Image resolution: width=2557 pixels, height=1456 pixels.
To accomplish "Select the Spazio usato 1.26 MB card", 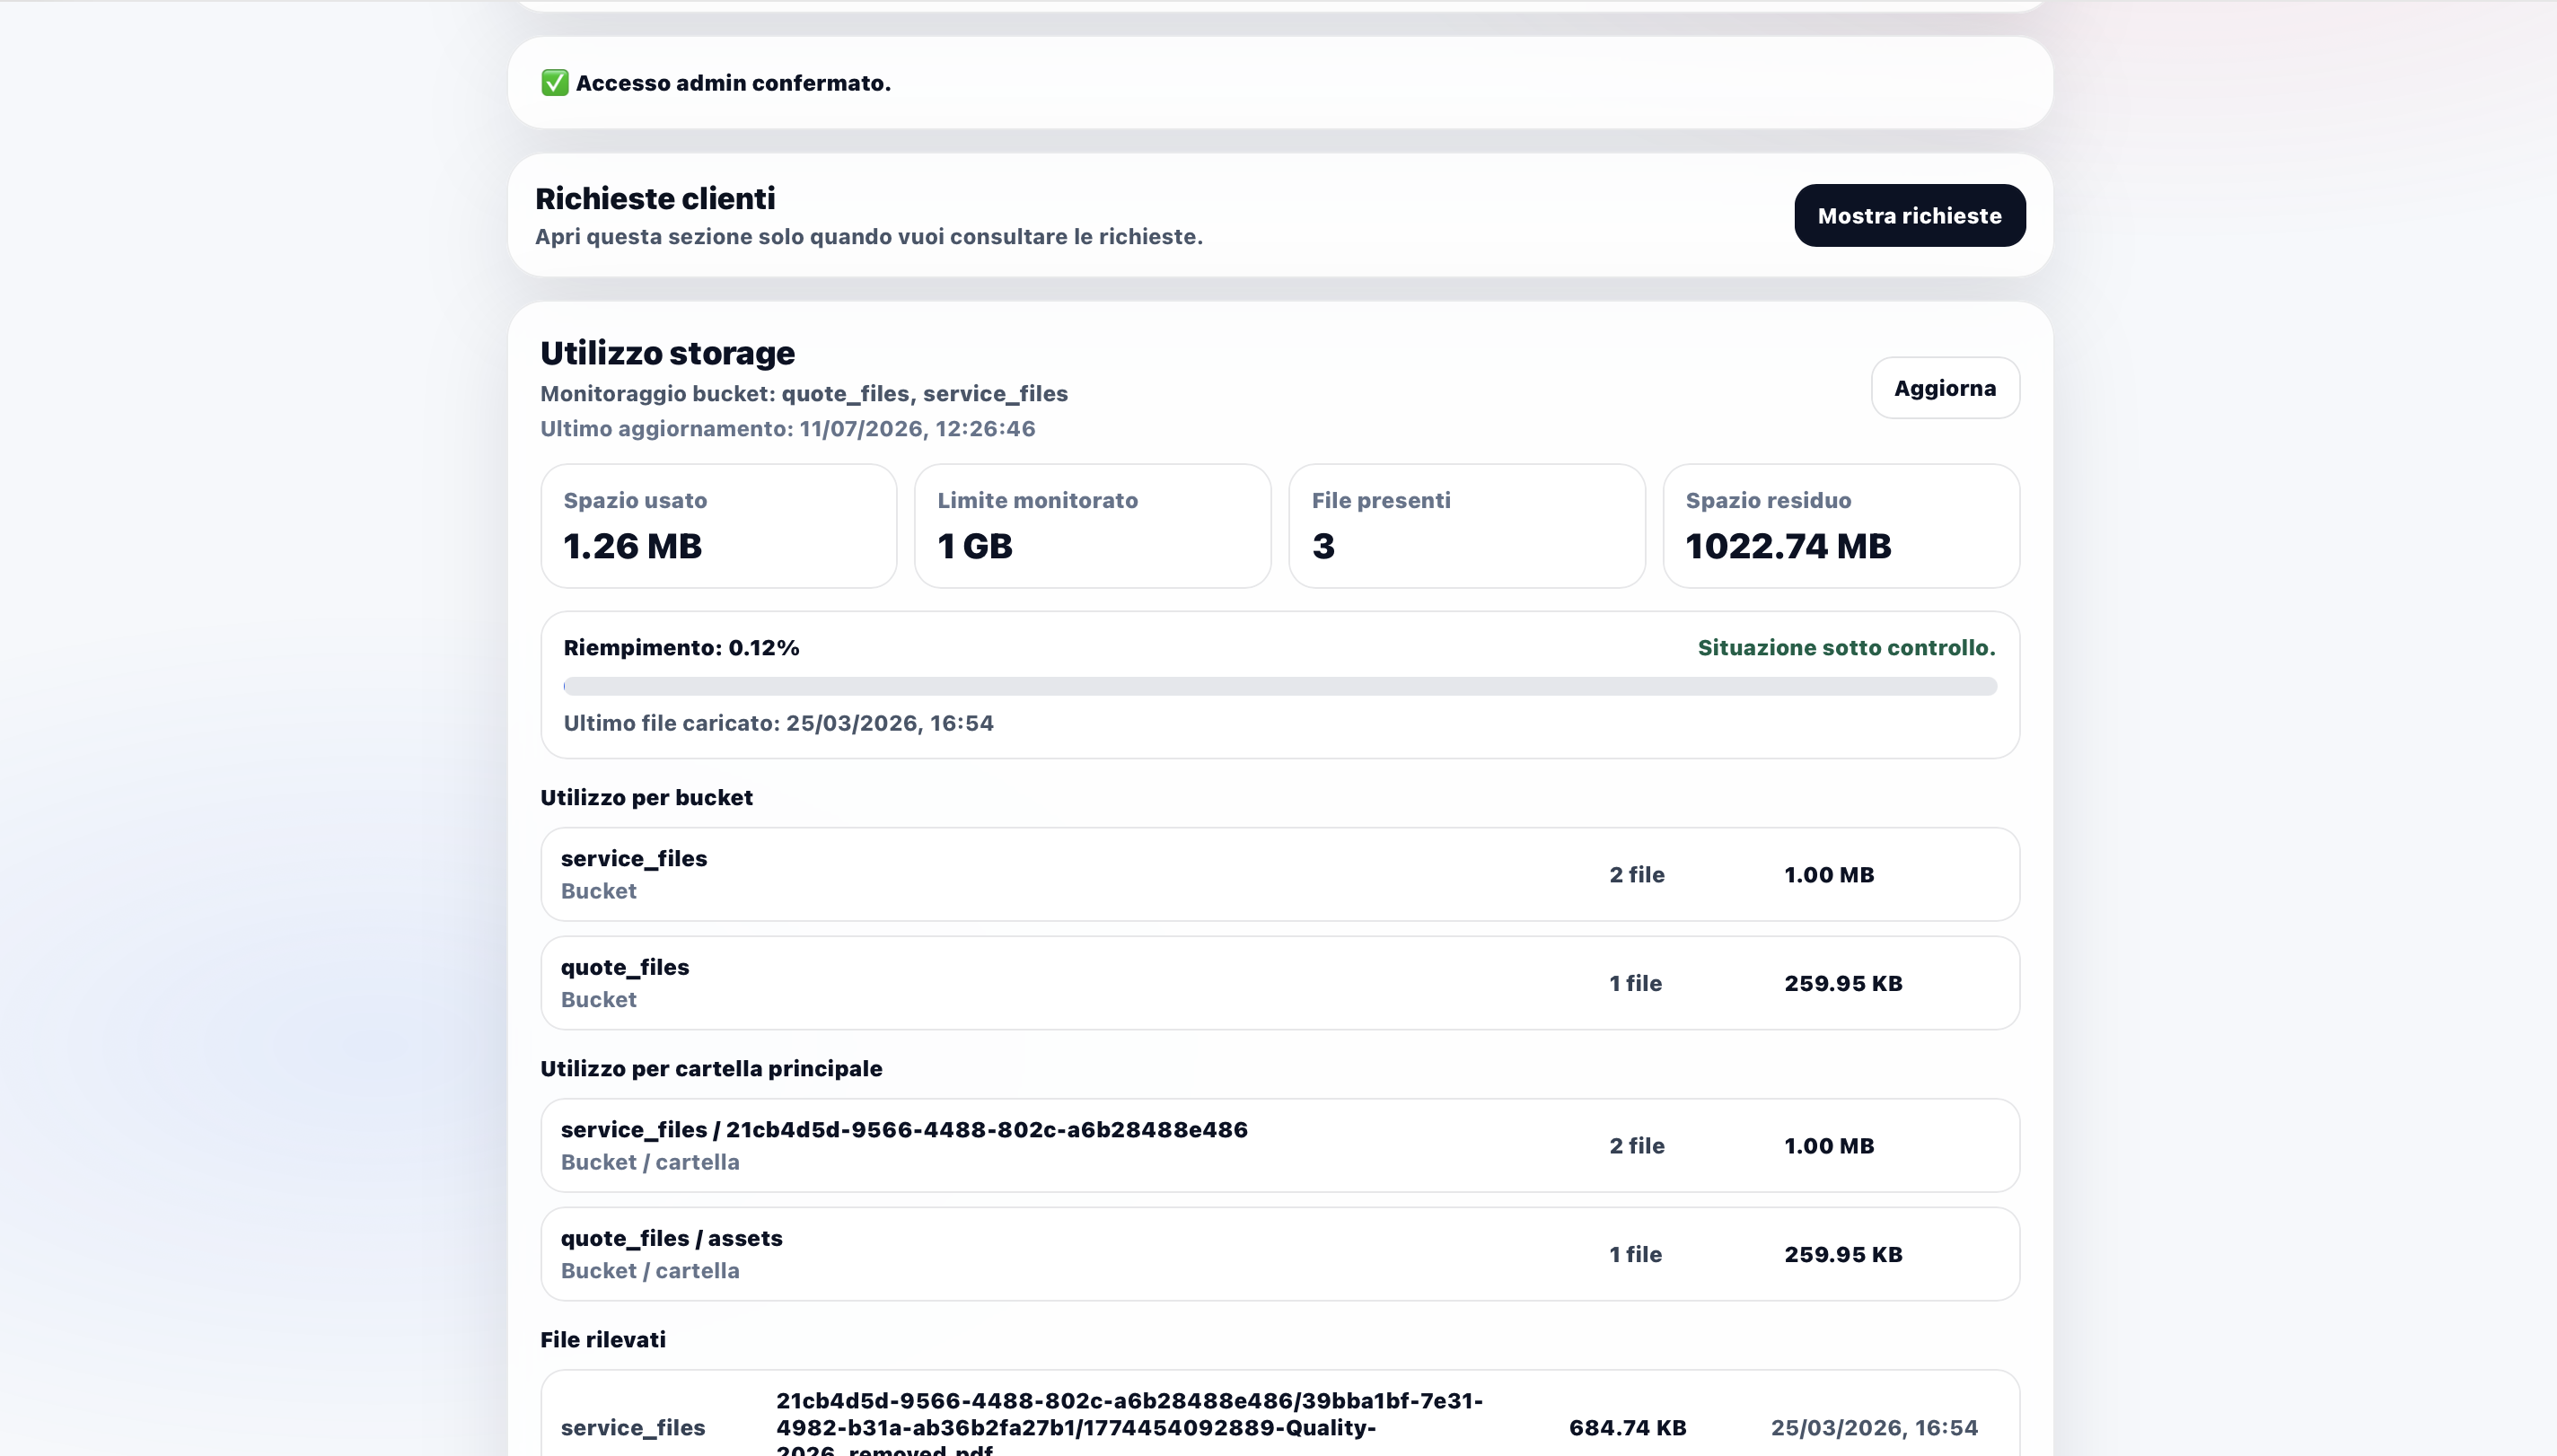I will click(718, 526).
